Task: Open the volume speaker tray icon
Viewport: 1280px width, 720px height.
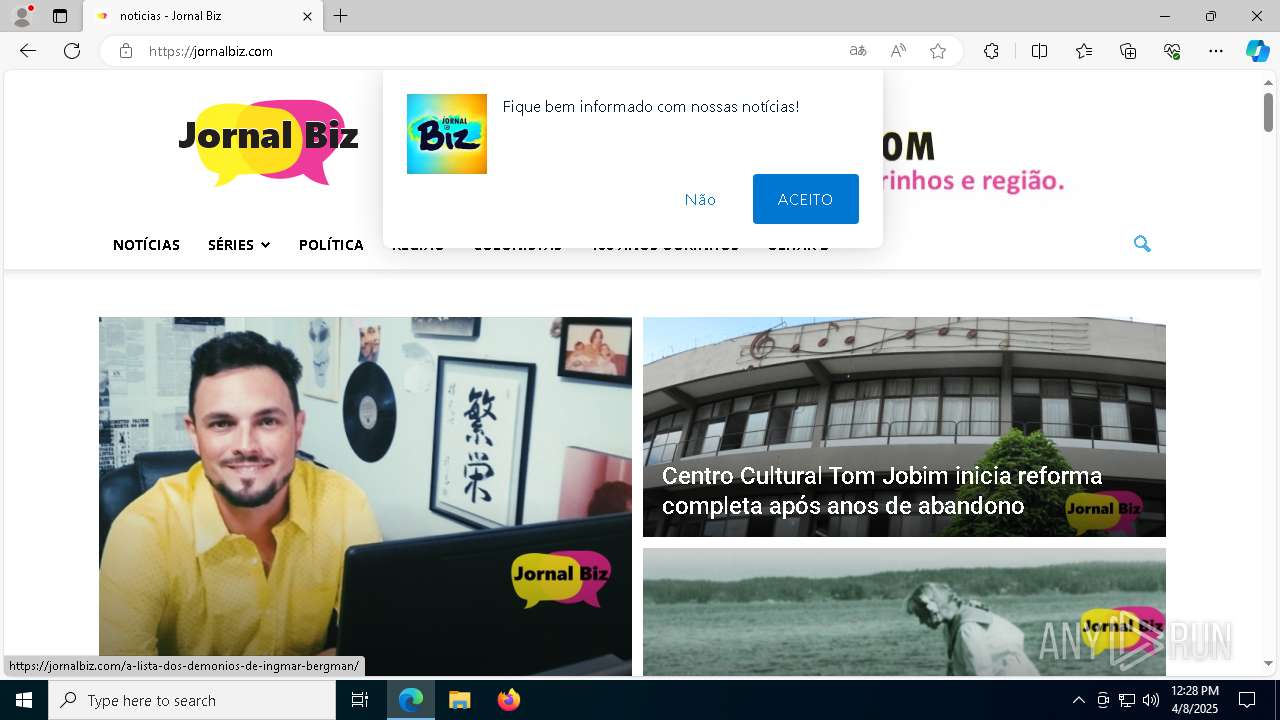Action: click(x=1151, y=700)
